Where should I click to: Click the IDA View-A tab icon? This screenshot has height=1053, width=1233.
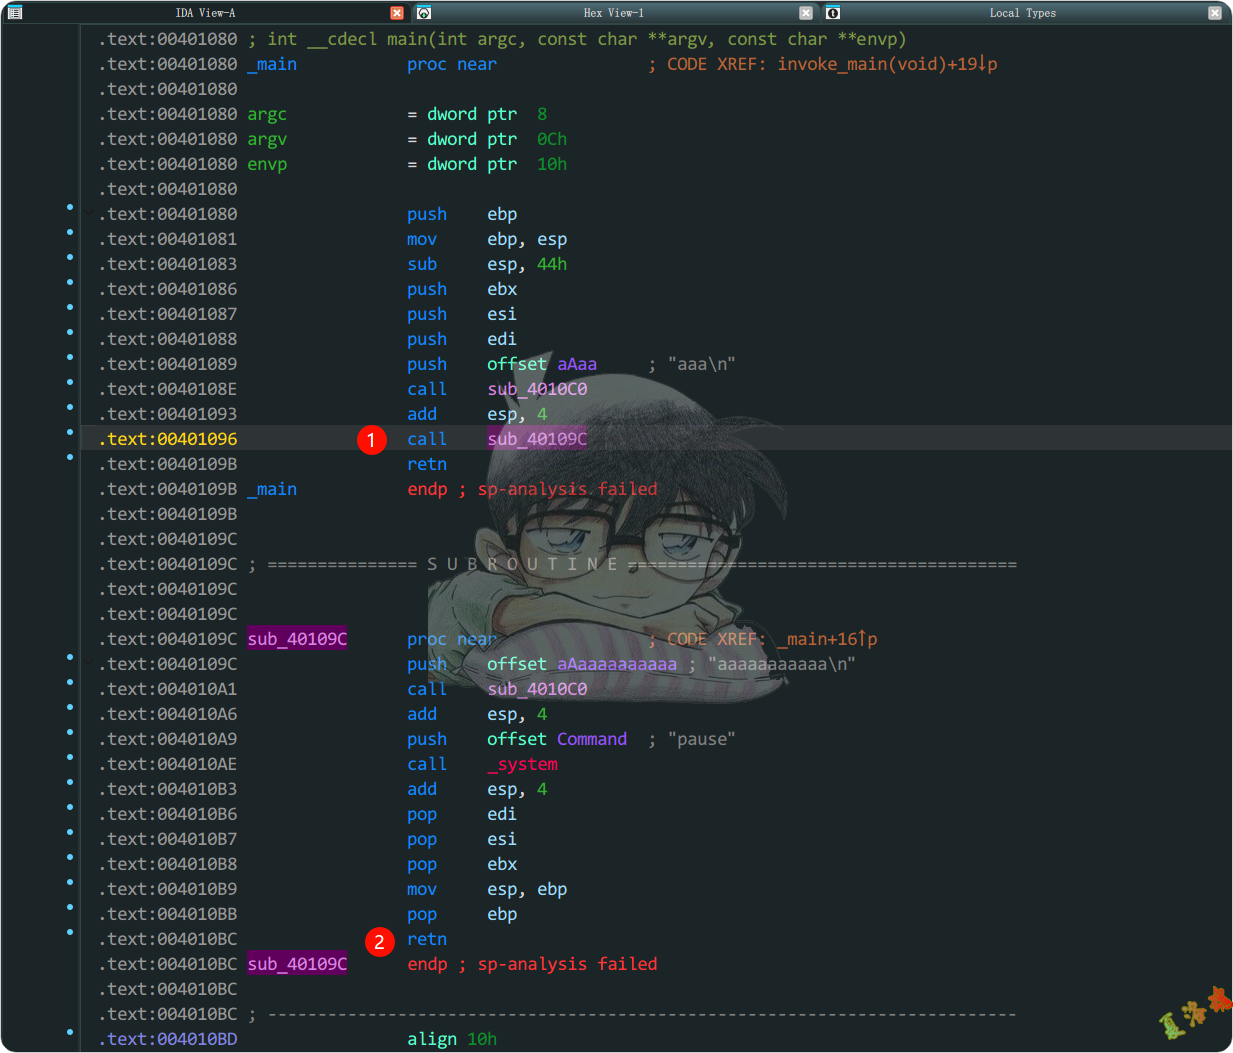click(x=15, y=13)
